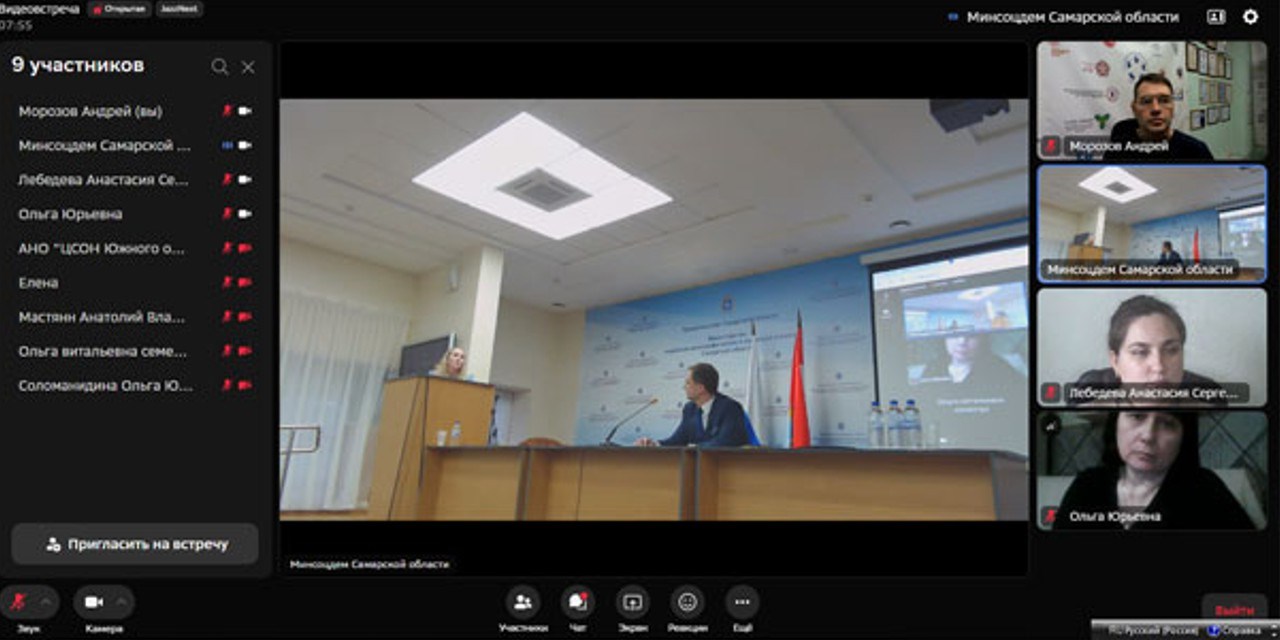1280x640 pixels.
Task: Select Ольга Юрьевна video thumbnail
Action: pyautogui.click(x=1152, y=470)
